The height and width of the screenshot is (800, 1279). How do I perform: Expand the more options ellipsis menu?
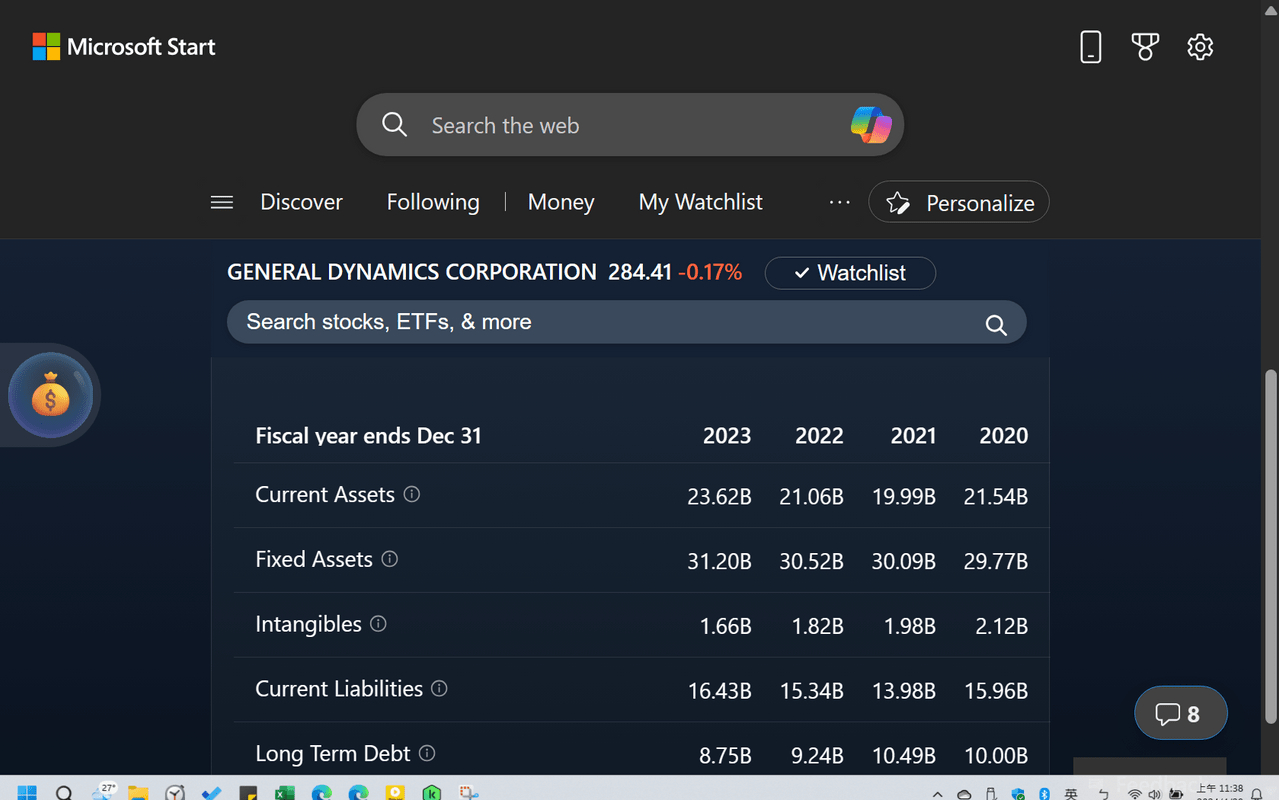pyautogui.click(x=839, y=203)
